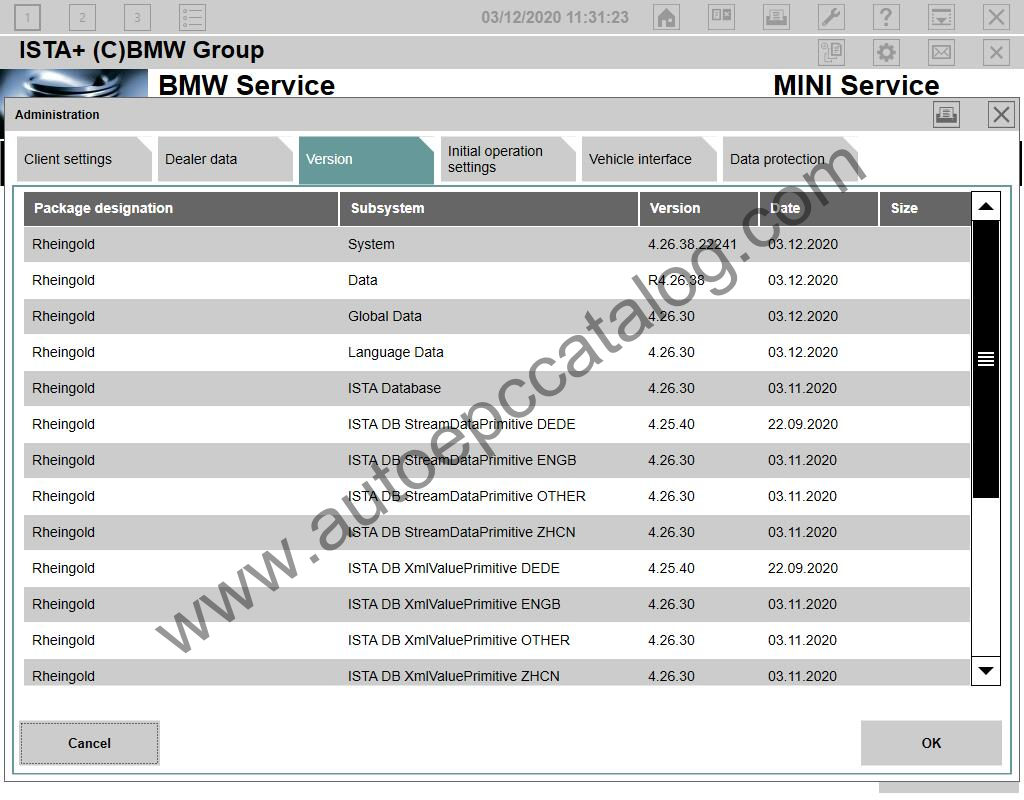This screenshot has width=1024, height=800.
Task: Select ISTA DB XmlValuePrimitive OTHER row
Action: point(497,640)
